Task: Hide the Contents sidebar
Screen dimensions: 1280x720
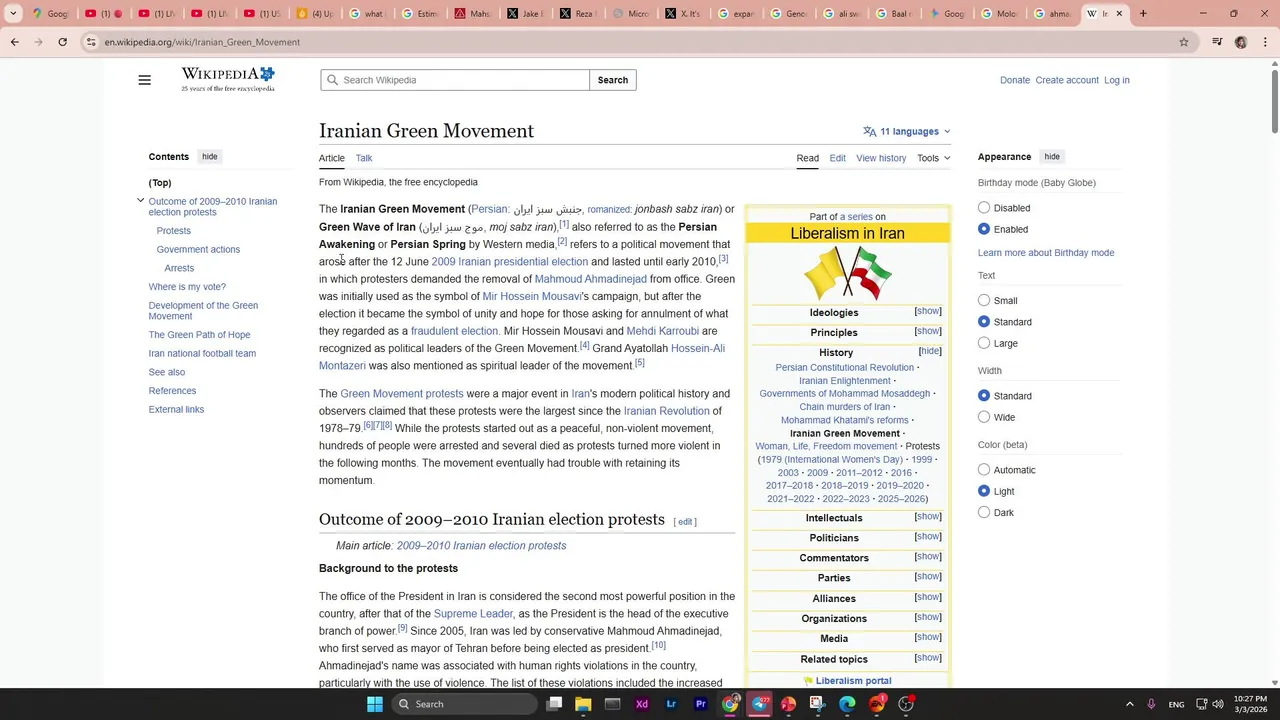Action: coord(209,157)
